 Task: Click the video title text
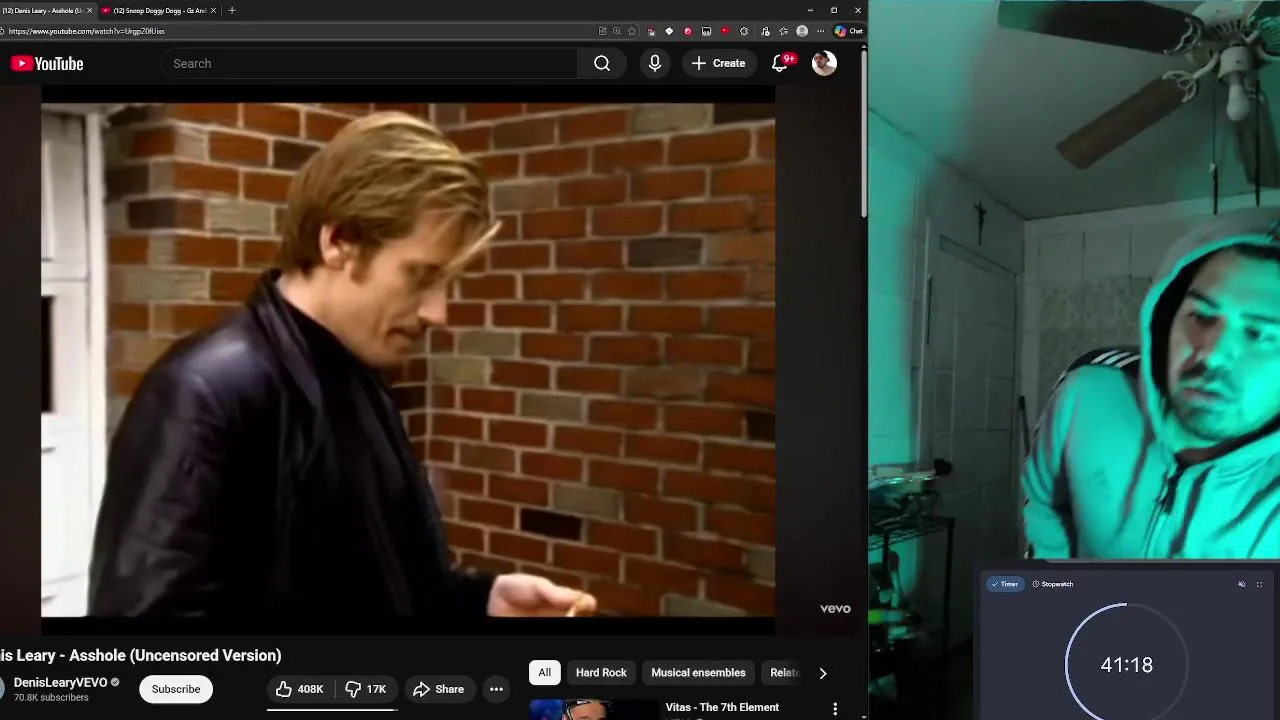tap(141, 656)
